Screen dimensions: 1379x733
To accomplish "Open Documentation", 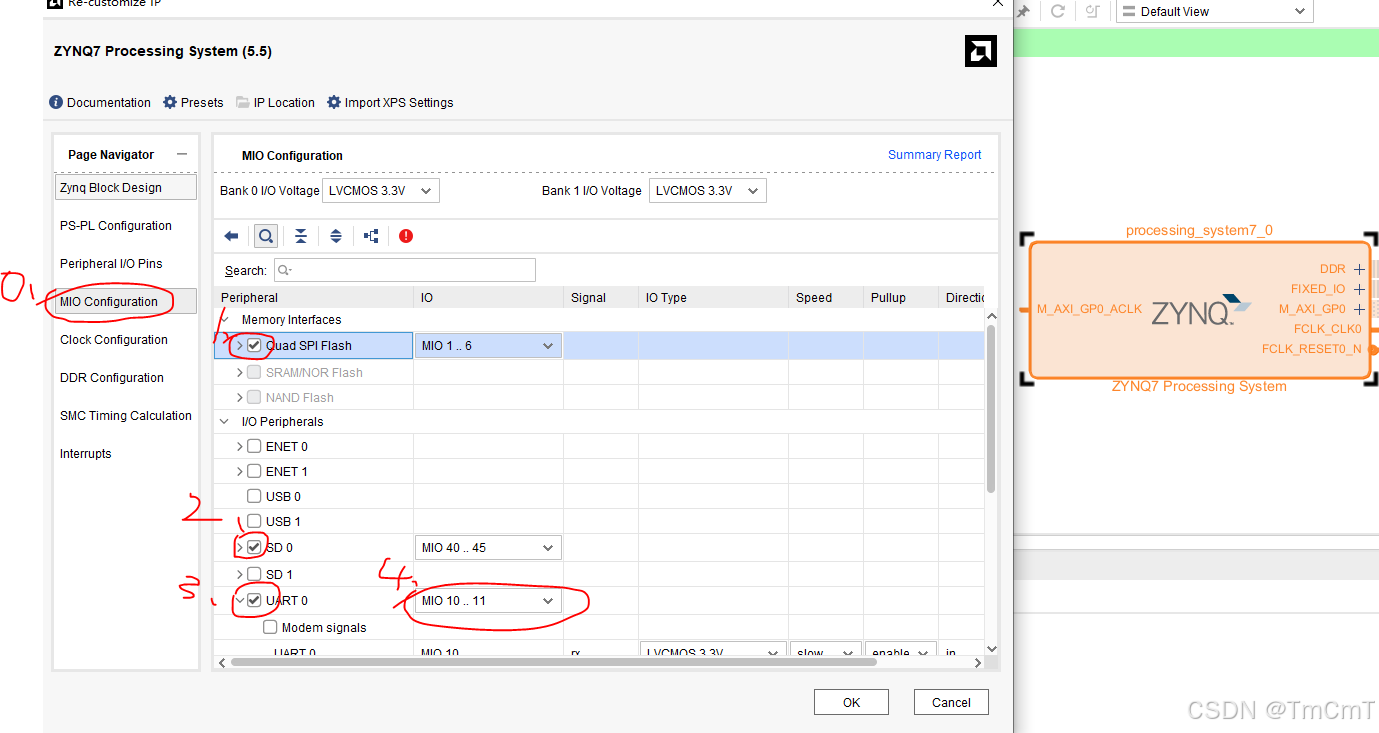I will (x=100, y=103).
